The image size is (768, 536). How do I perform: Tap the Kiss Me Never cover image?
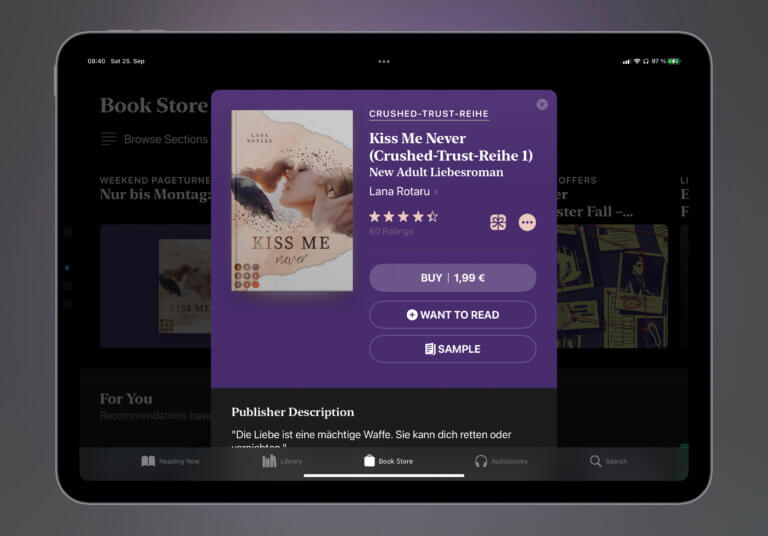[292, 200]
